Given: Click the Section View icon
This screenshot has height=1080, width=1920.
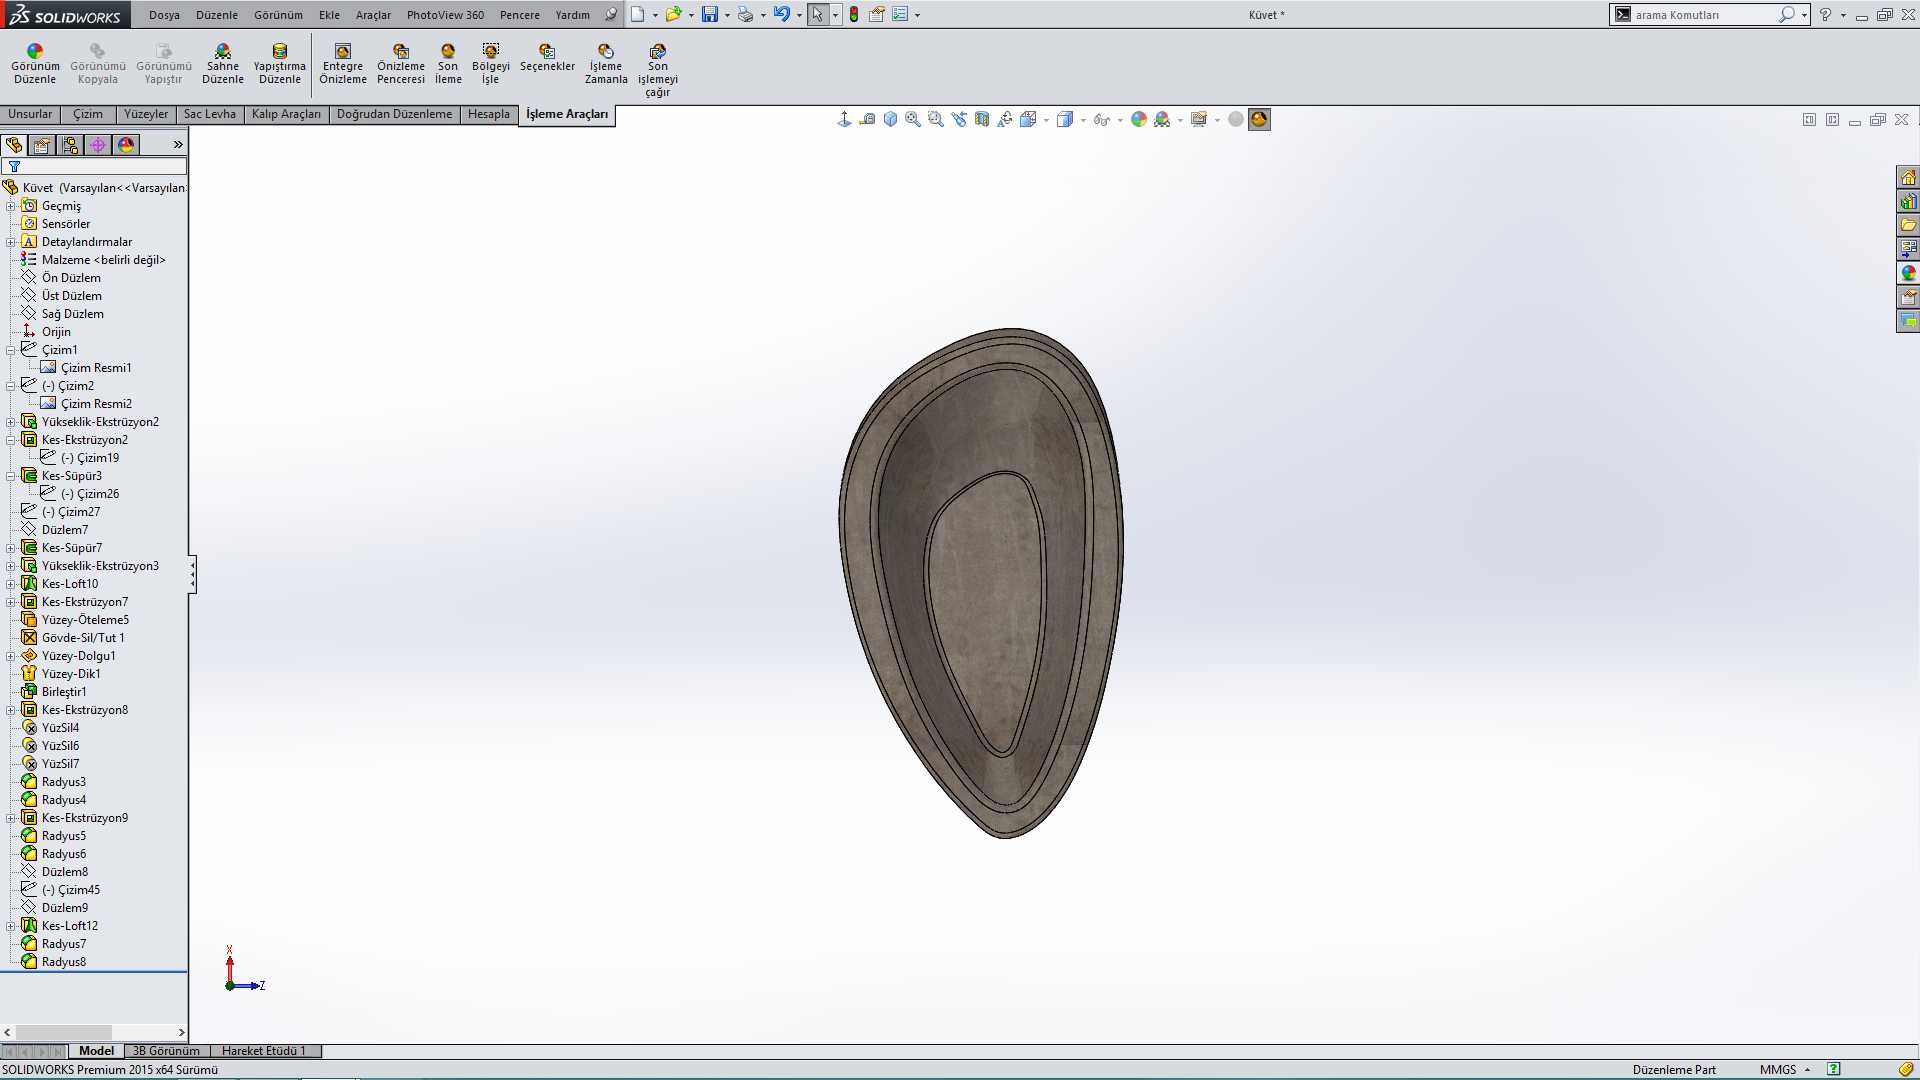Looking at the screenshot, I should 982,119.
